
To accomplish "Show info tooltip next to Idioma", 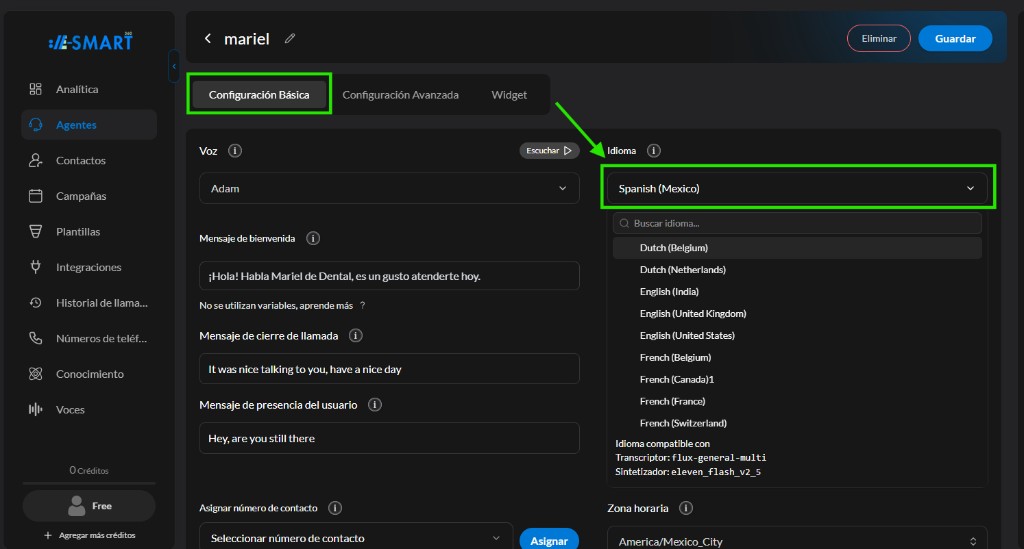I will [x=654, y=151].
